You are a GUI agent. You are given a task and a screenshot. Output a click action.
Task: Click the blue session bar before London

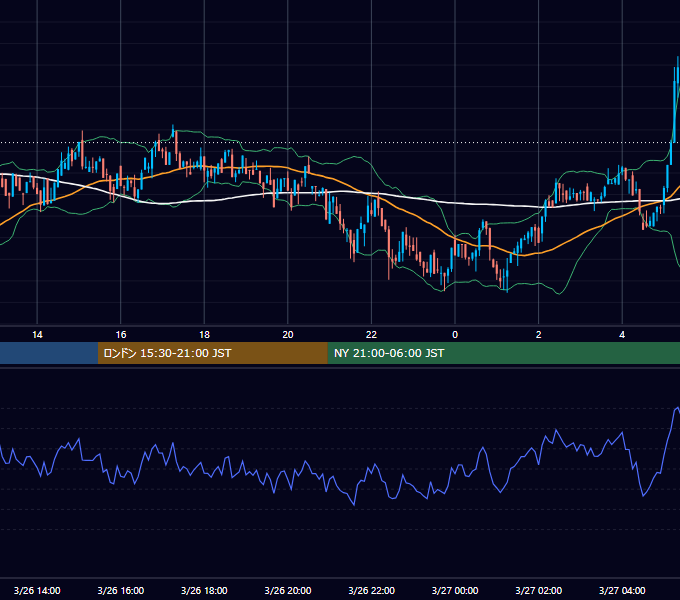[49, 353]
